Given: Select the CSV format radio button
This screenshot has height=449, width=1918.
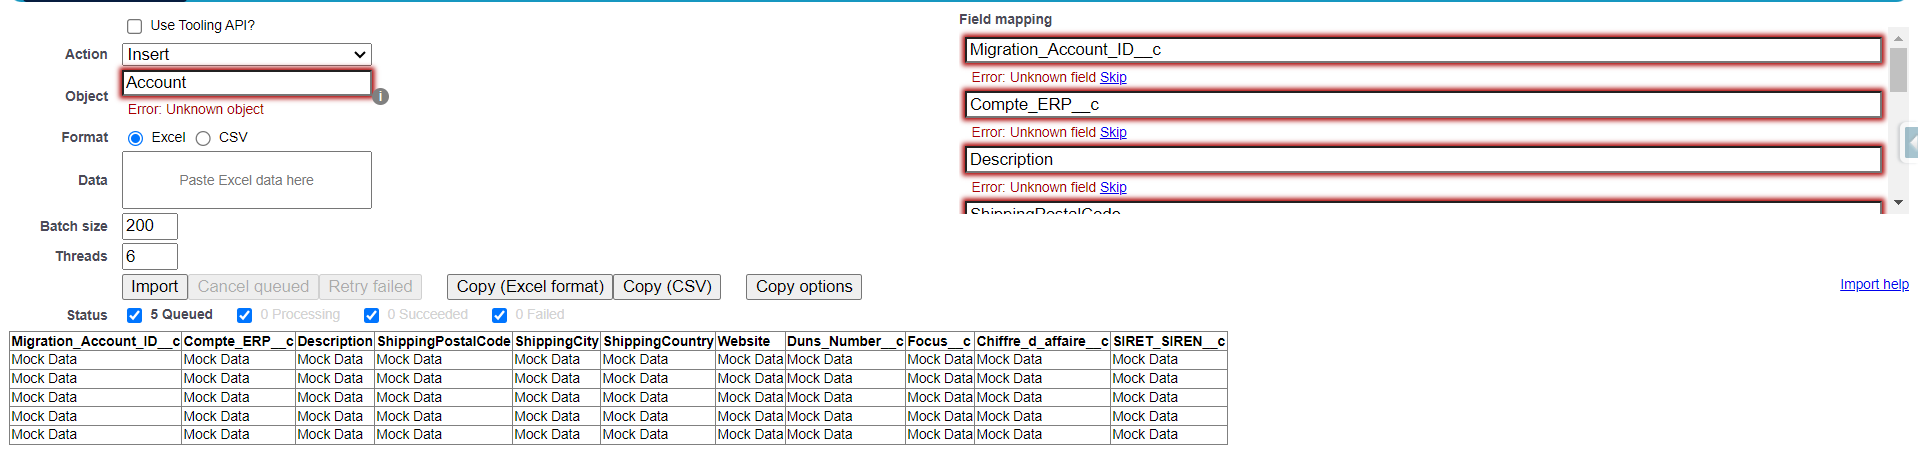Looking at the screenshot, I should coord(203,138).
